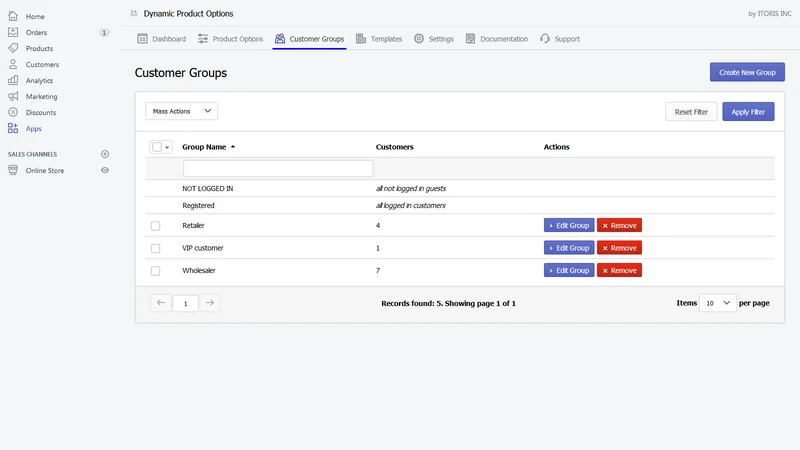This screenshot has height=450, width=800.
Task: Click the Orders inbox icon
Action: (13, 32)
